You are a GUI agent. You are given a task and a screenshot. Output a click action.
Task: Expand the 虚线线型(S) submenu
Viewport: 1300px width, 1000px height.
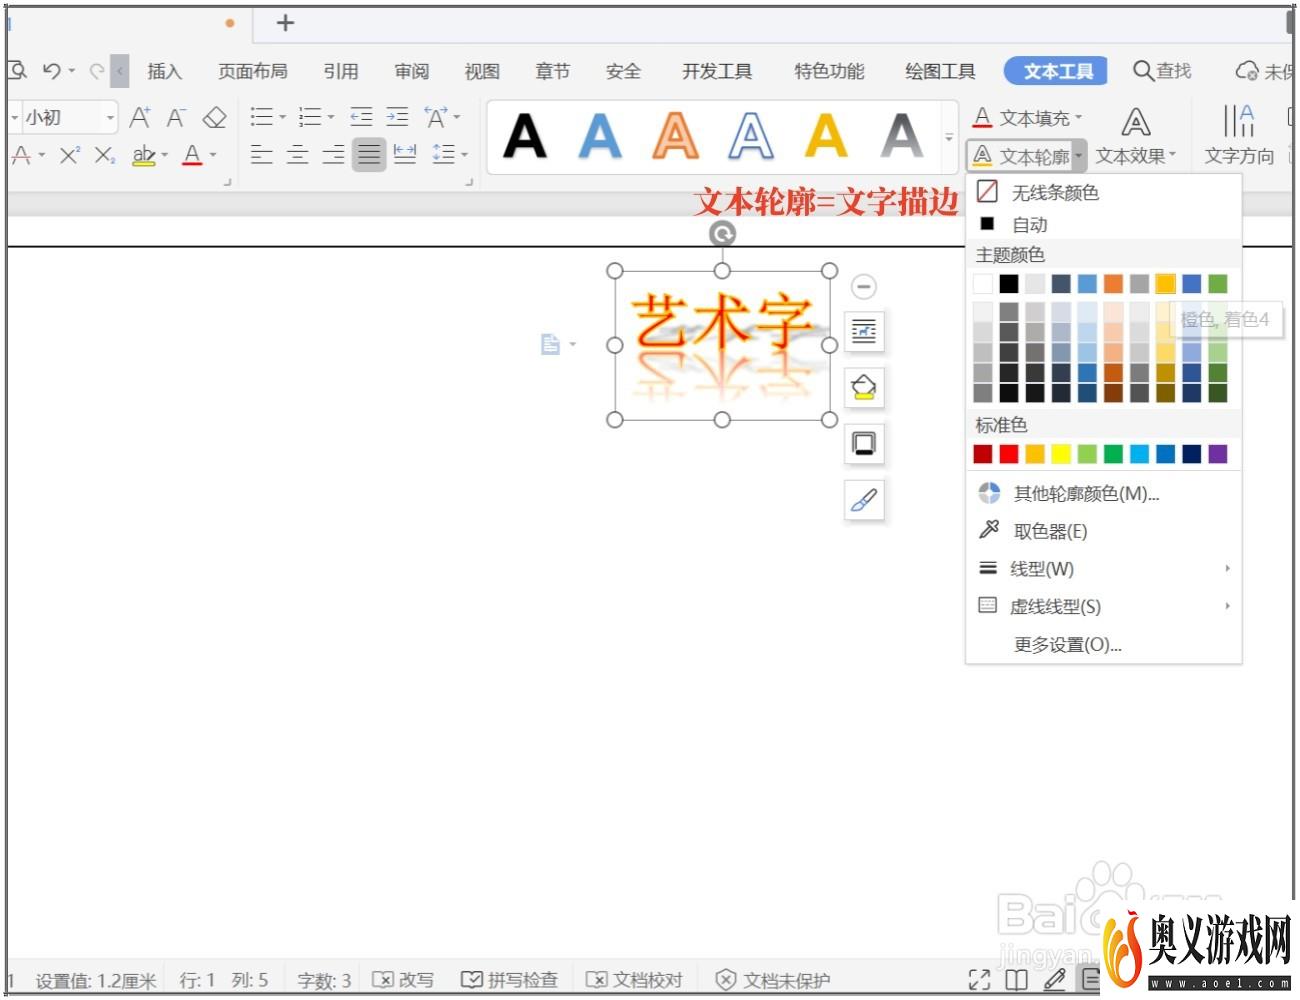pos(1104,607)
